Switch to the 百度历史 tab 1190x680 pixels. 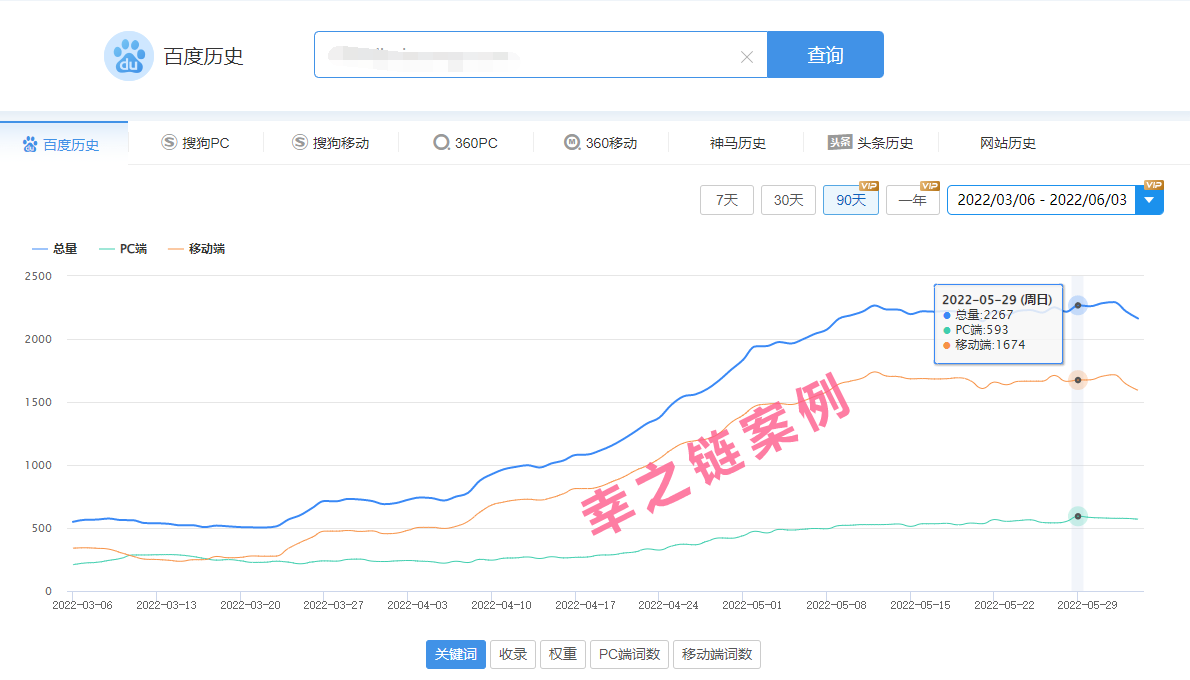[64, 143]
